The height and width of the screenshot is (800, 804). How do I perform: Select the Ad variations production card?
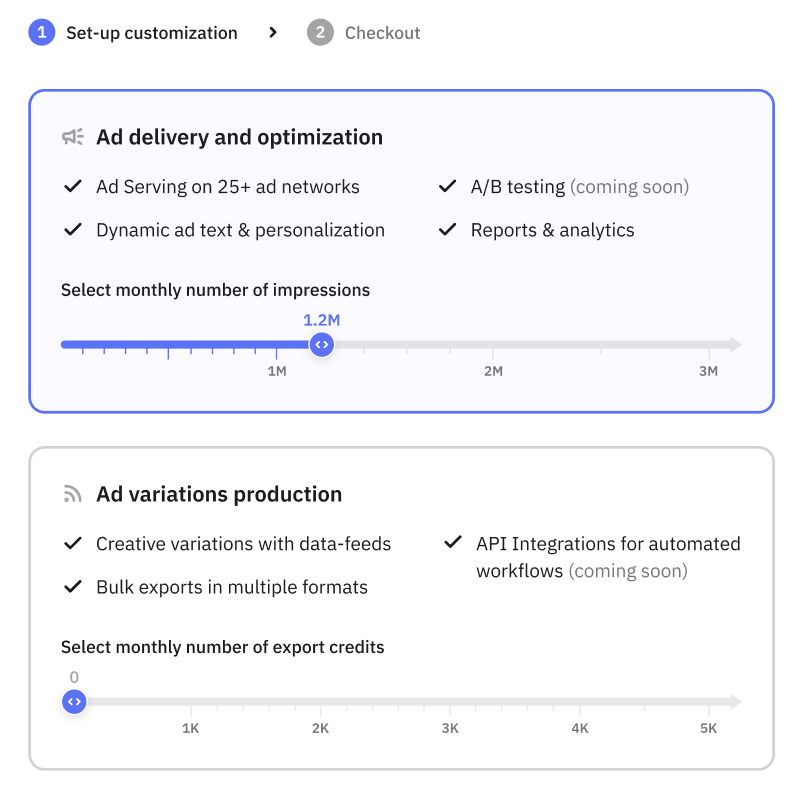[401, 608]
